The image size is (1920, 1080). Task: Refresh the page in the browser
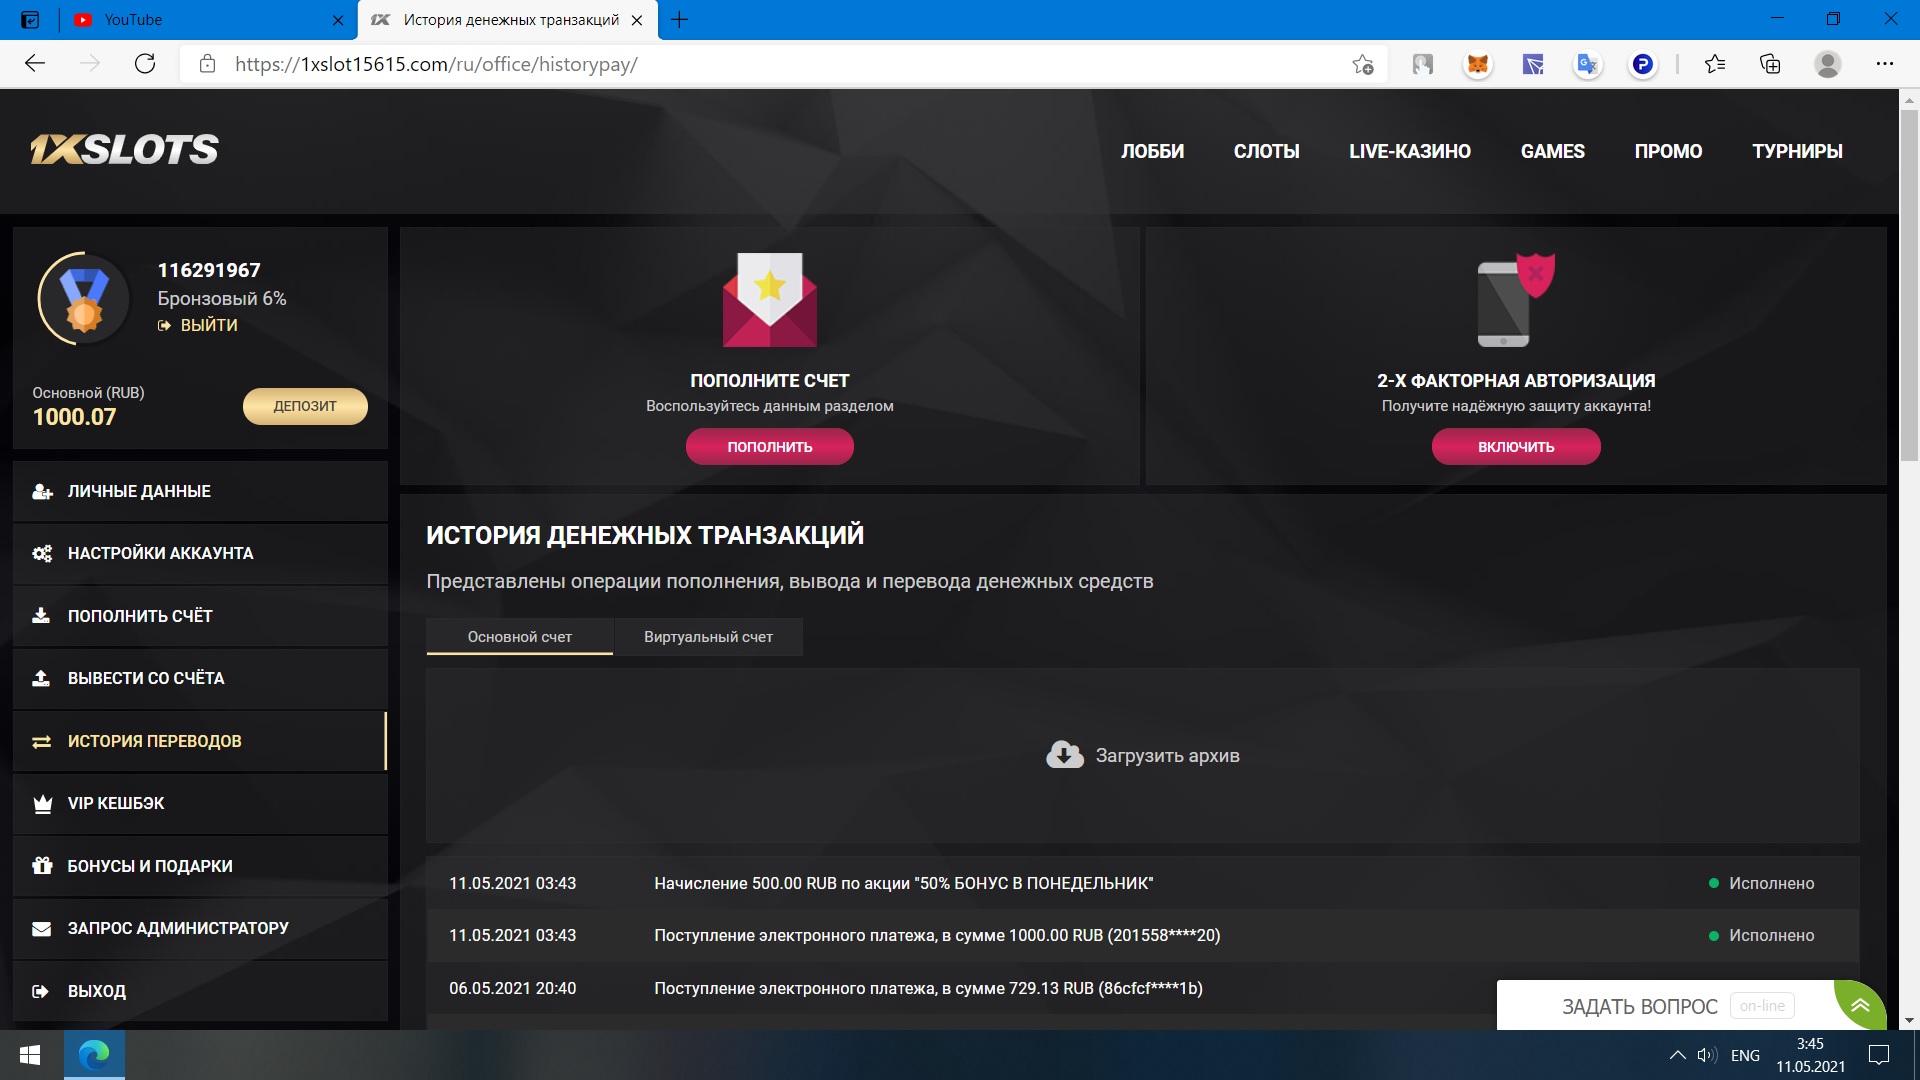point(145,64)
